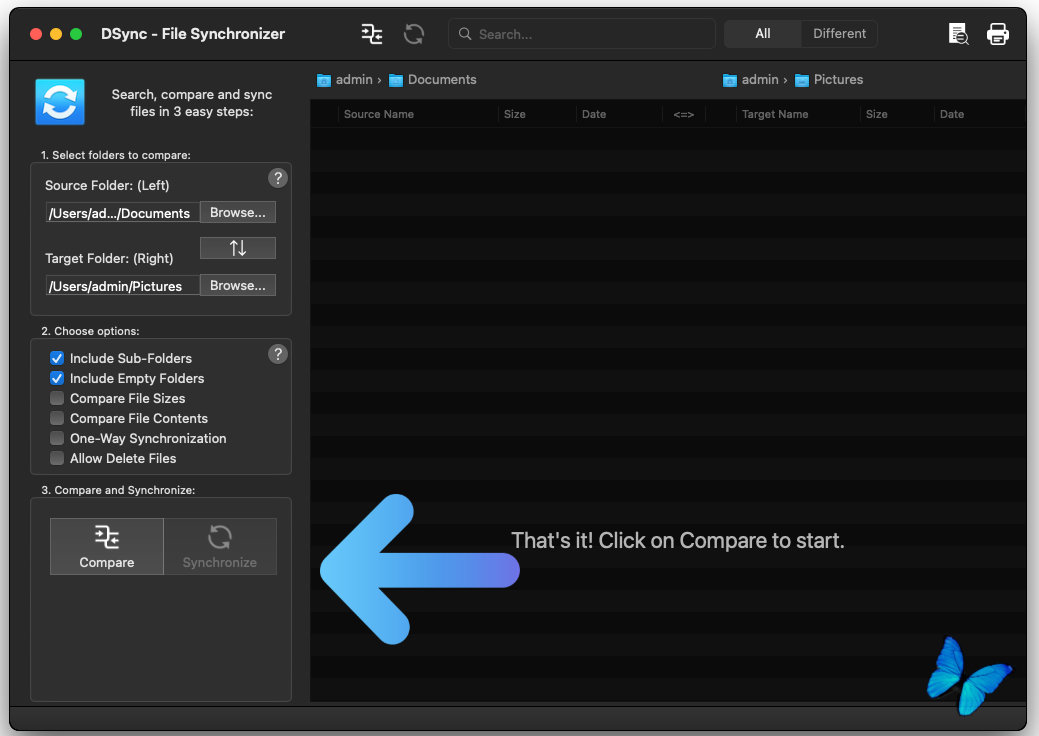Open help for folder selection
The image size is (1039, 736).
click(278, 178)
